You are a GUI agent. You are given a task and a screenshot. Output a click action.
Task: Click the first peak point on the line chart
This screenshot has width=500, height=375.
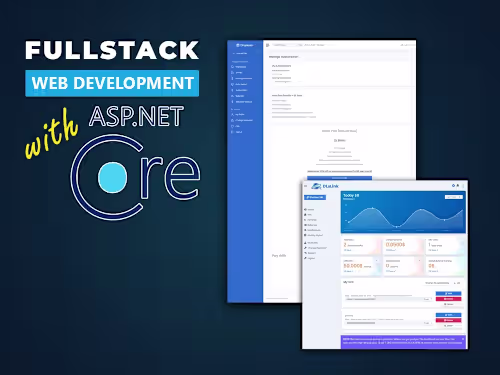pos(373,208)
